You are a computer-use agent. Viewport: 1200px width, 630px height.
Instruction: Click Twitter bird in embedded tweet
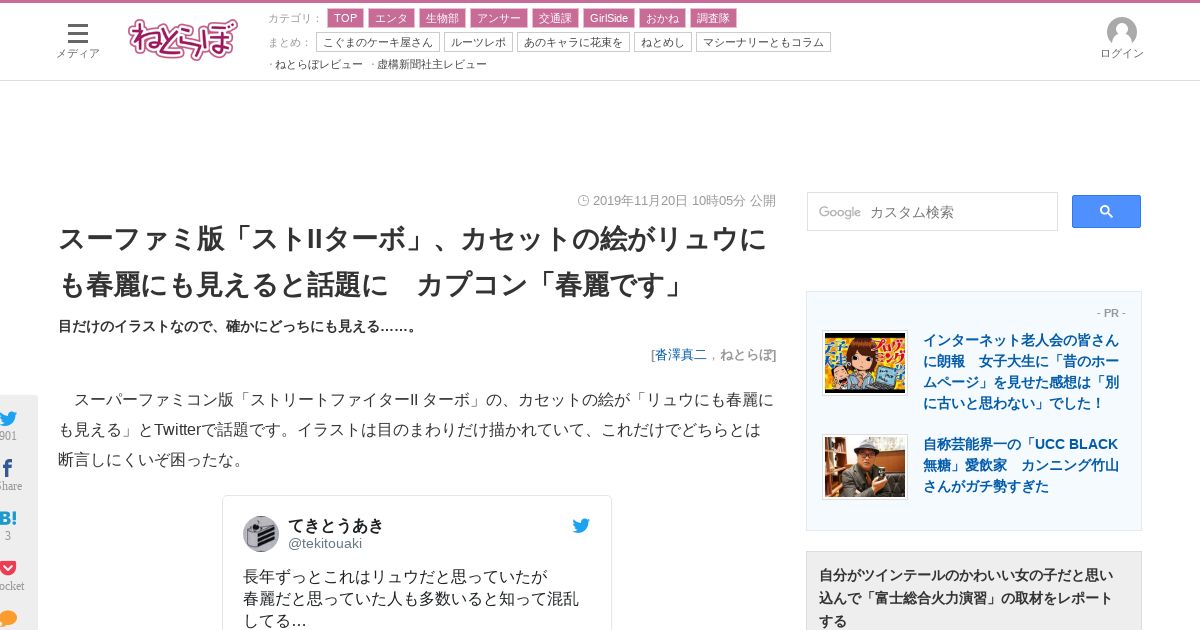click(581, 525)
